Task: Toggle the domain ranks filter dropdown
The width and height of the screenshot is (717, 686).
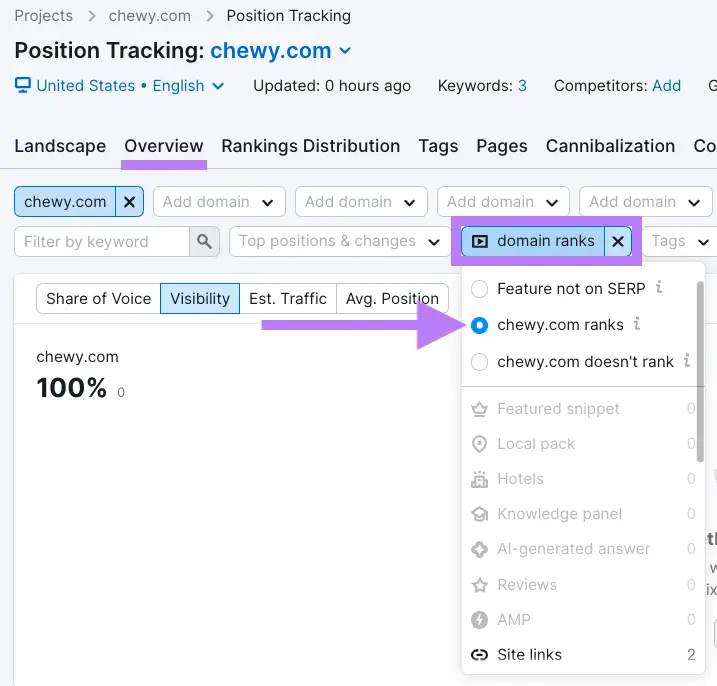Action: point(533,241)
